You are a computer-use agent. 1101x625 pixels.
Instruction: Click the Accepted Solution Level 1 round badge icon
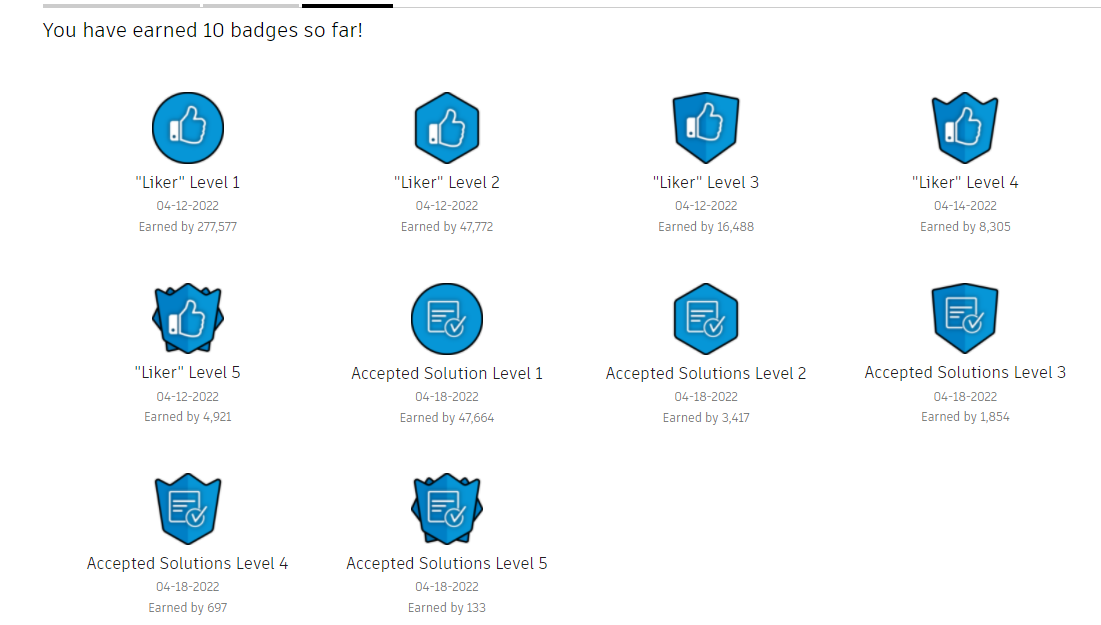[x=447, y=318]
